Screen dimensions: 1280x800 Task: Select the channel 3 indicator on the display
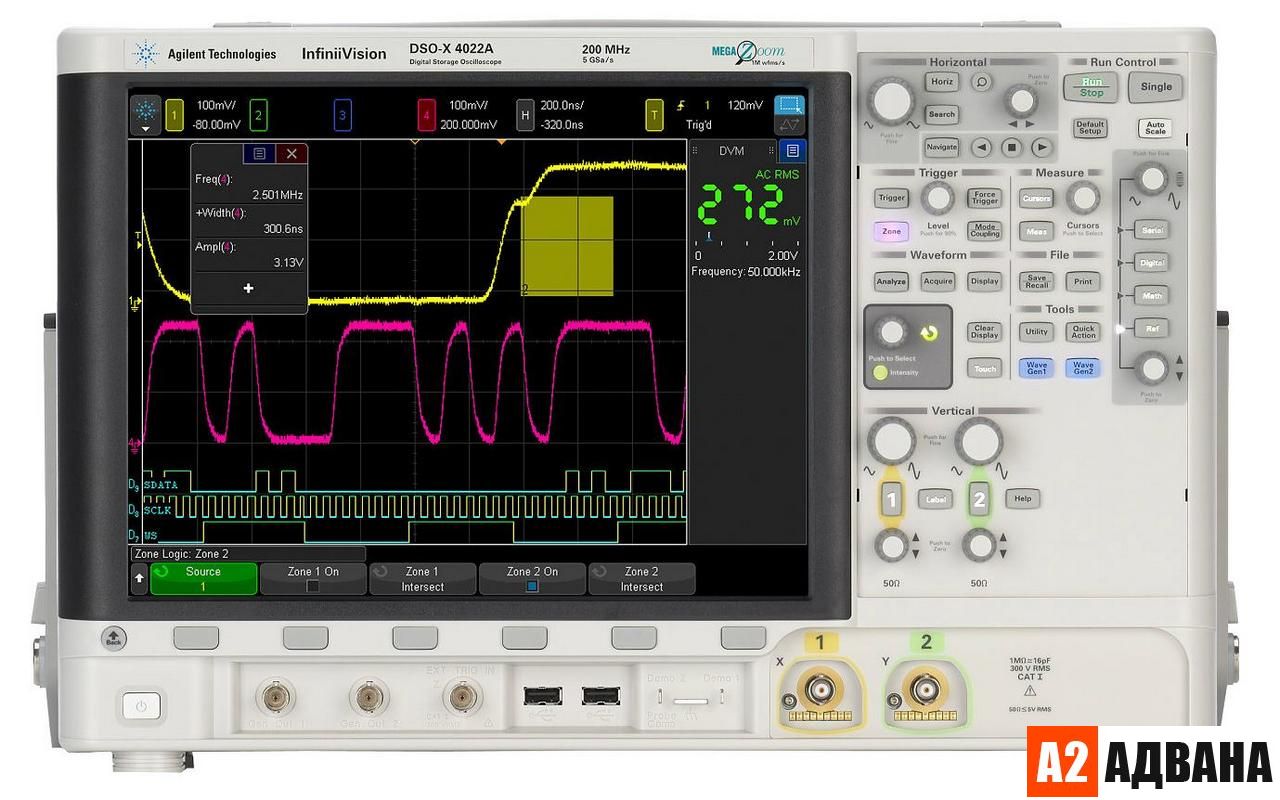coord(343,116)
